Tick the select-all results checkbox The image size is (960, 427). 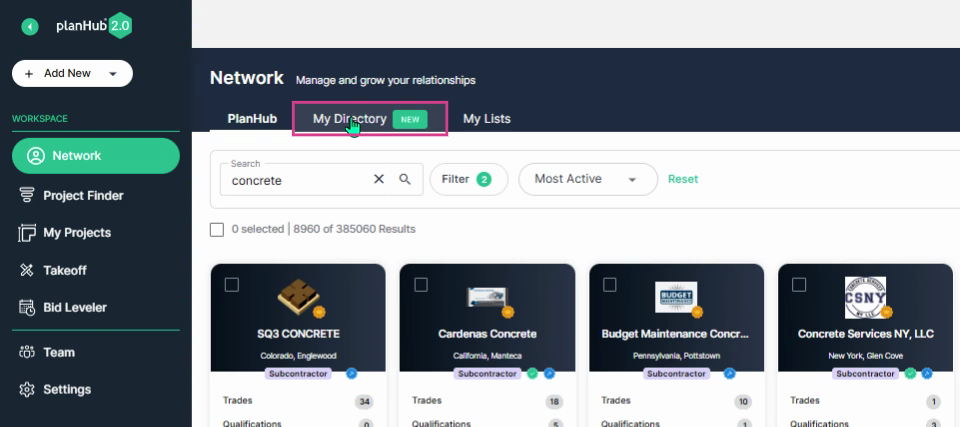coord(217,230)
